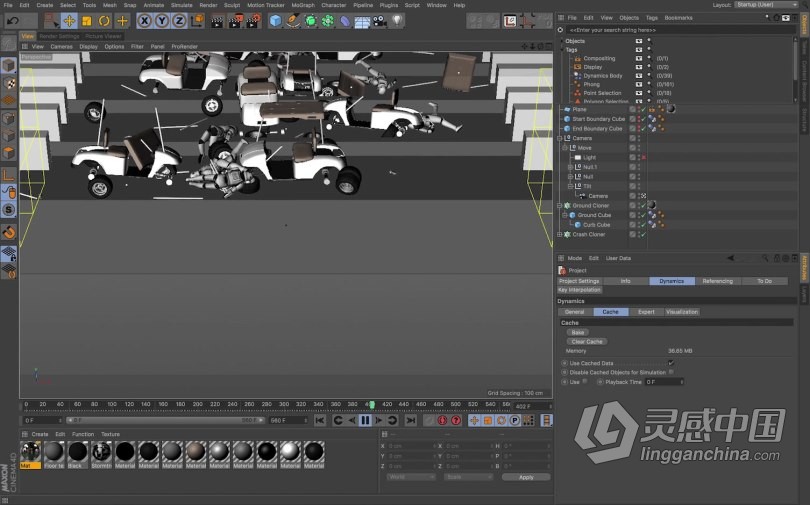Click the magnet Snap icon in left toolbar

coord(9,232)
